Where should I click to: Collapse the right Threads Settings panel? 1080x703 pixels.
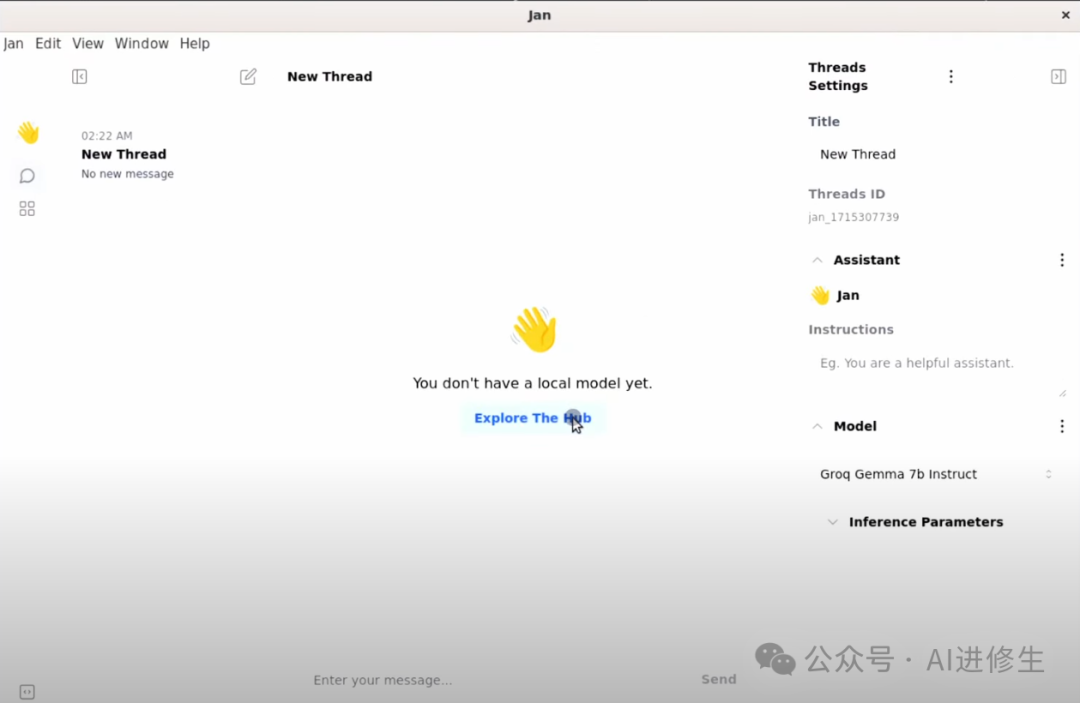click(1058, 76)
